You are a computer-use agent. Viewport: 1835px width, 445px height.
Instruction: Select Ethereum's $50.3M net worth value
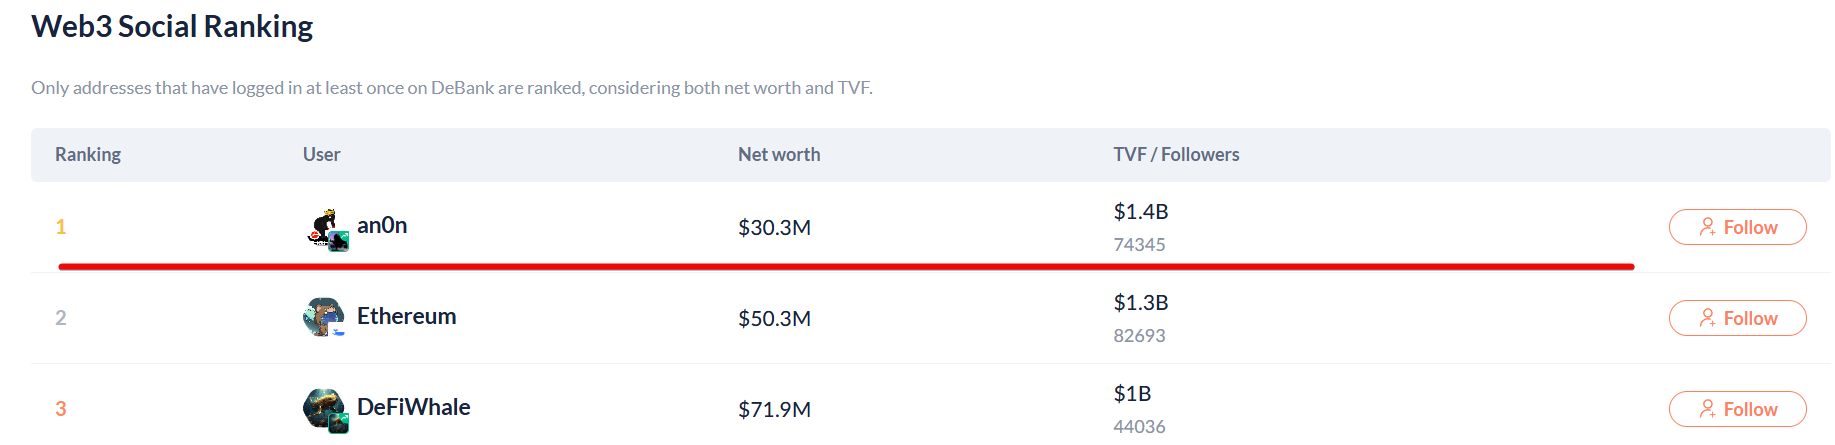(774, 319)
